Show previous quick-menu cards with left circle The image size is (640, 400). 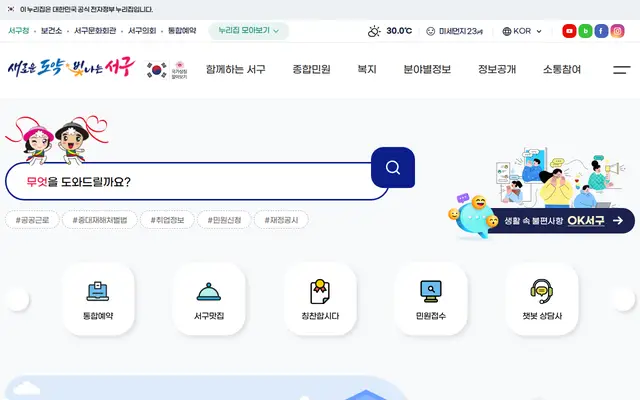[18, 300]
